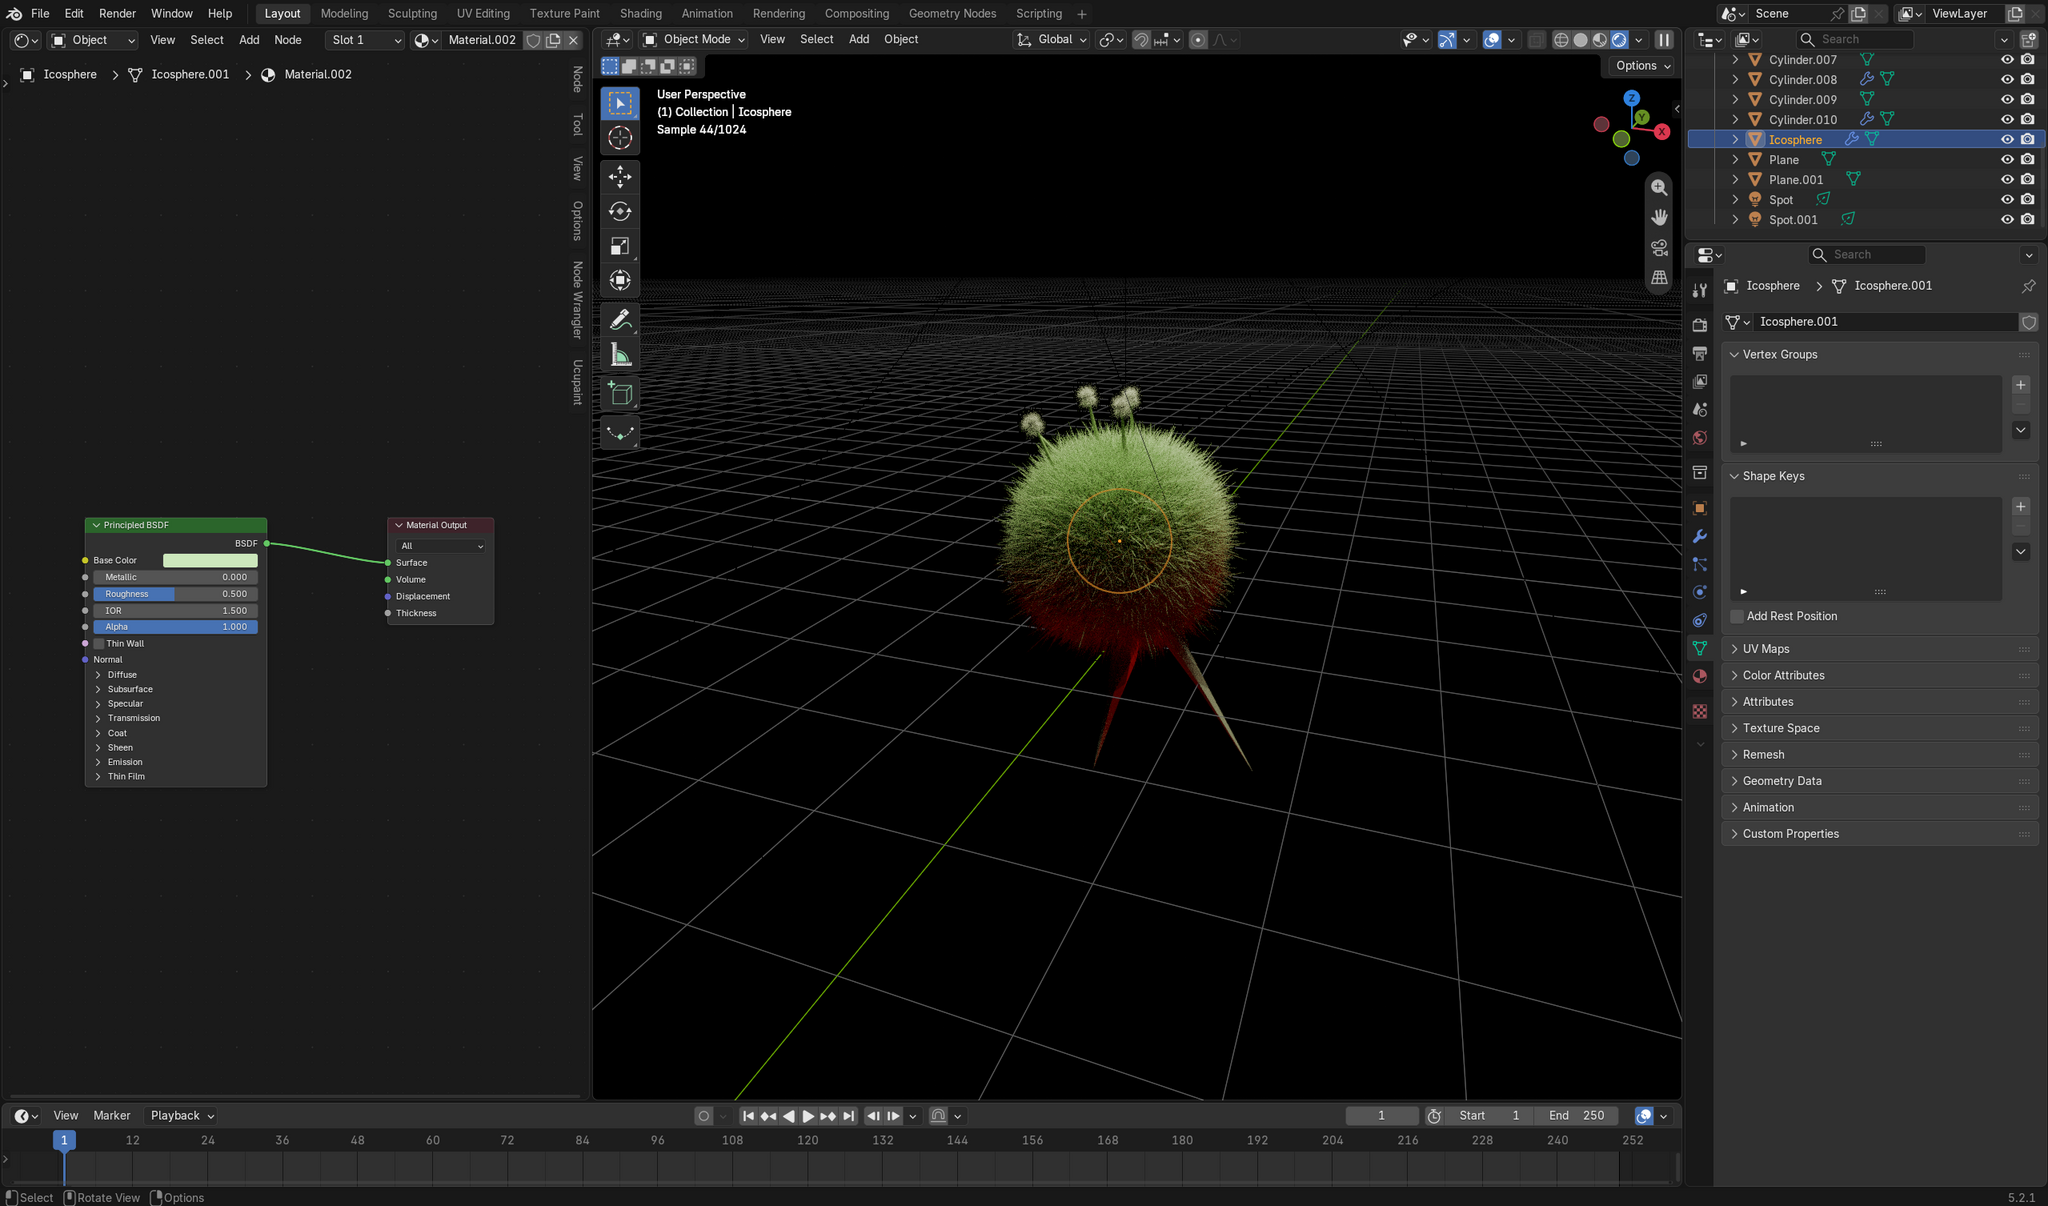Play animation forward
Screen dimensions: 2048x1206
point(808,1116)
